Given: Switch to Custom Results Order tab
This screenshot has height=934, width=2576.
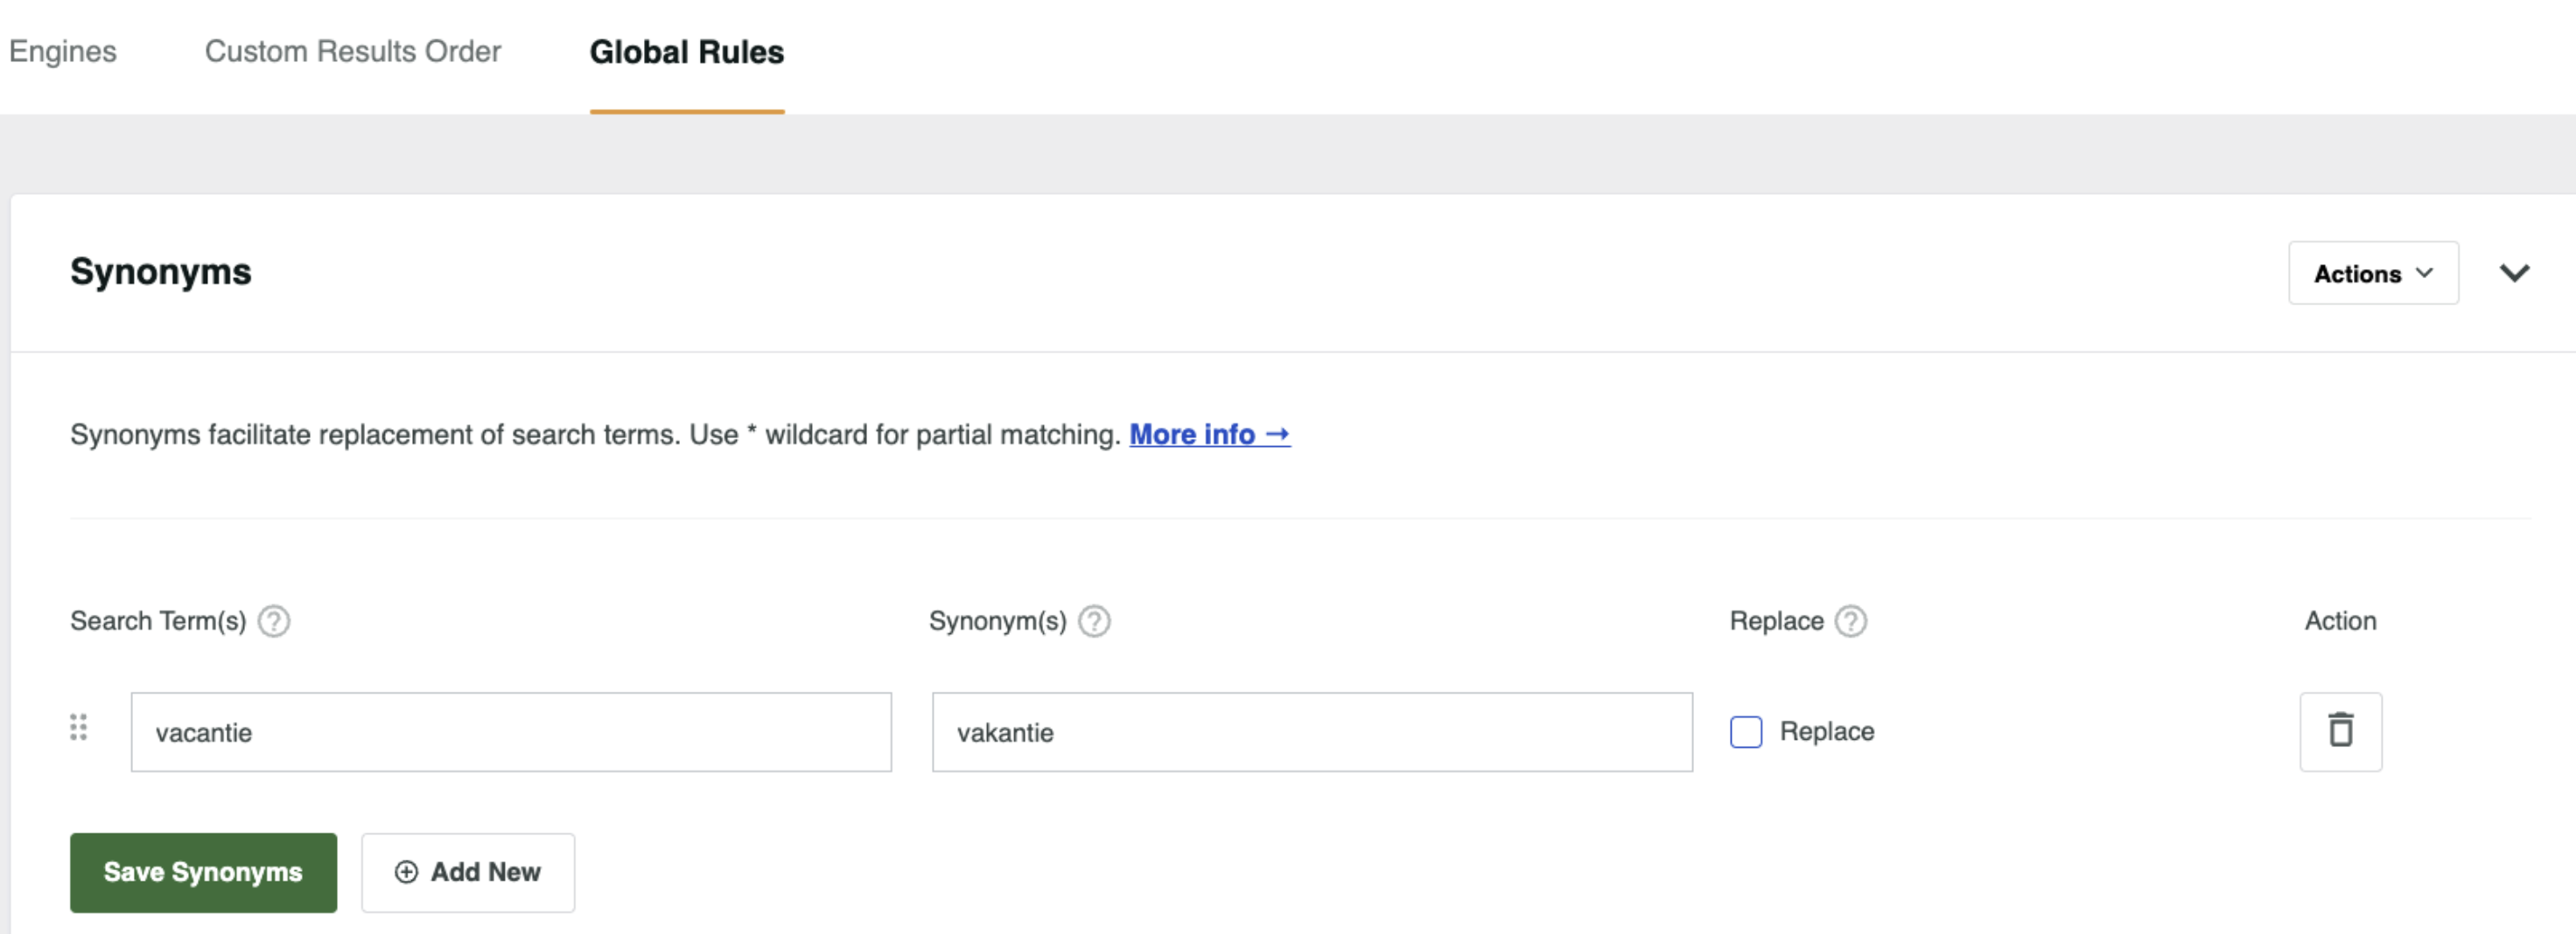Looking at the screenshot, I should [353, 51].
